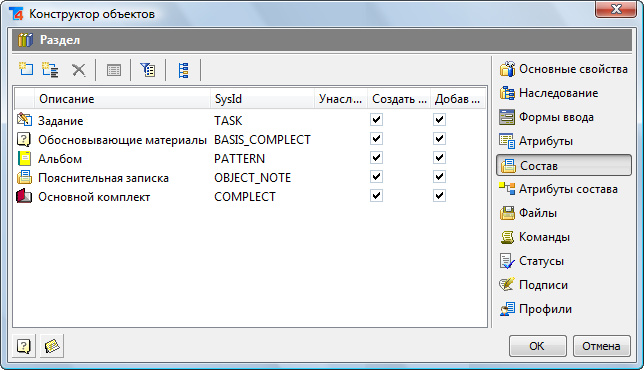Toggle Создать checkbox for Альбом
Viewport: 644px width, 370px height.
point(376,158)
